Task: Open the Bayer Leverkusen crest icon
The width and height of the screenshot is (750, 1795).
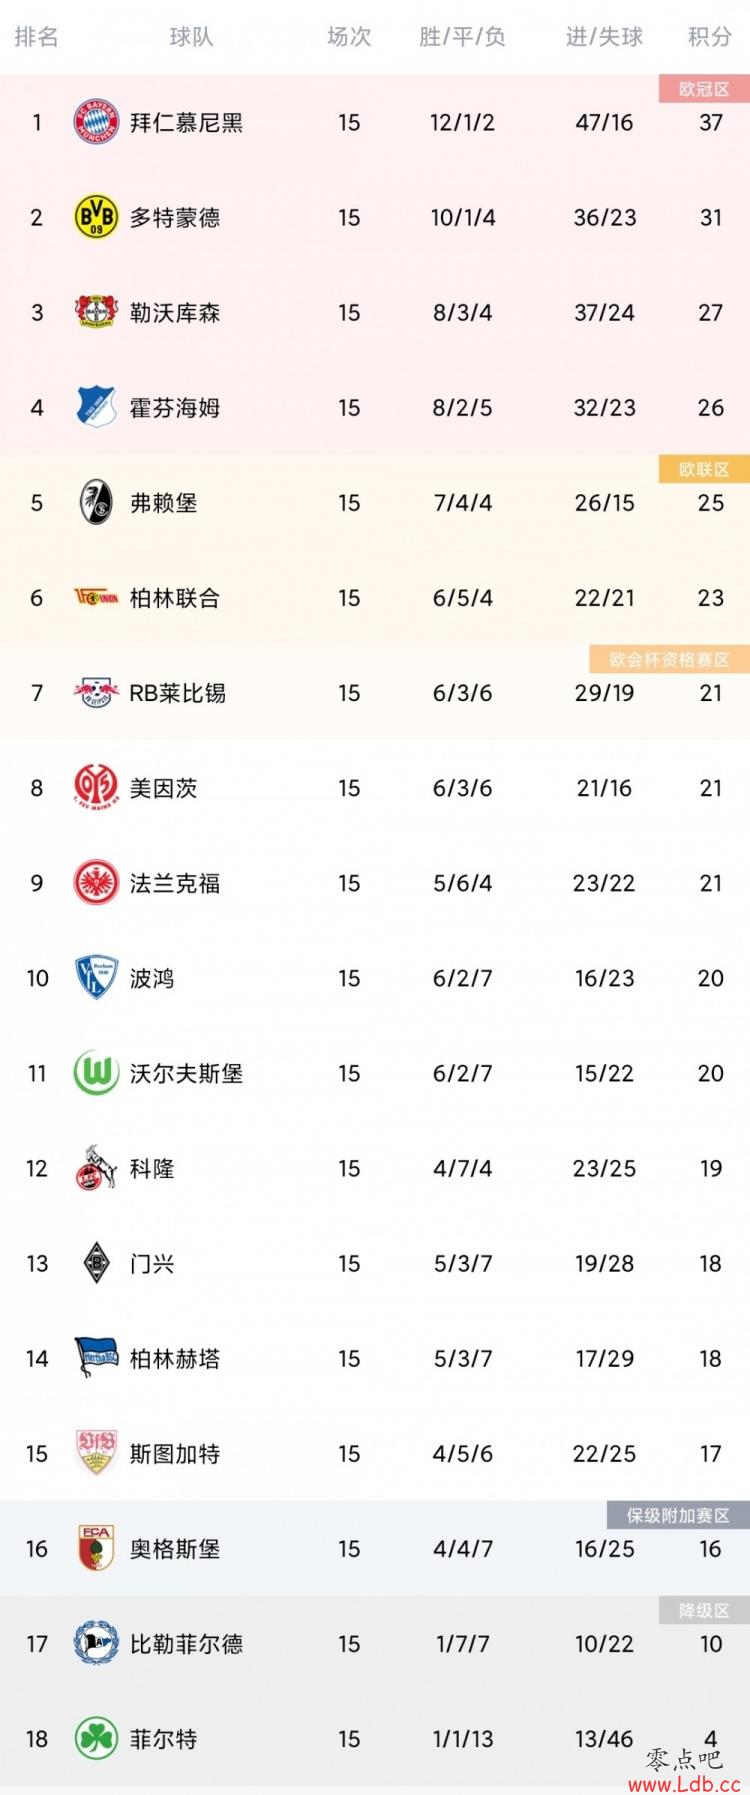Action: click(x=97, y=312)
